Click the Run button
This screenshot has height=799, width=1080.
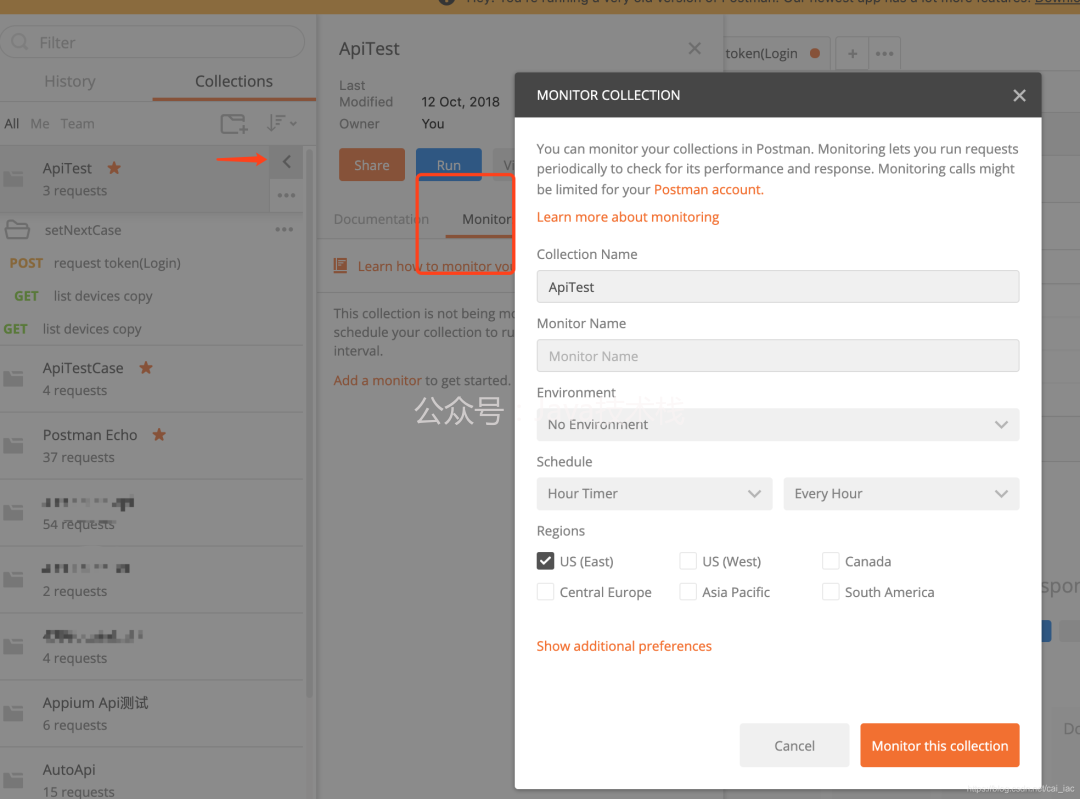click(x=448, y=165)
